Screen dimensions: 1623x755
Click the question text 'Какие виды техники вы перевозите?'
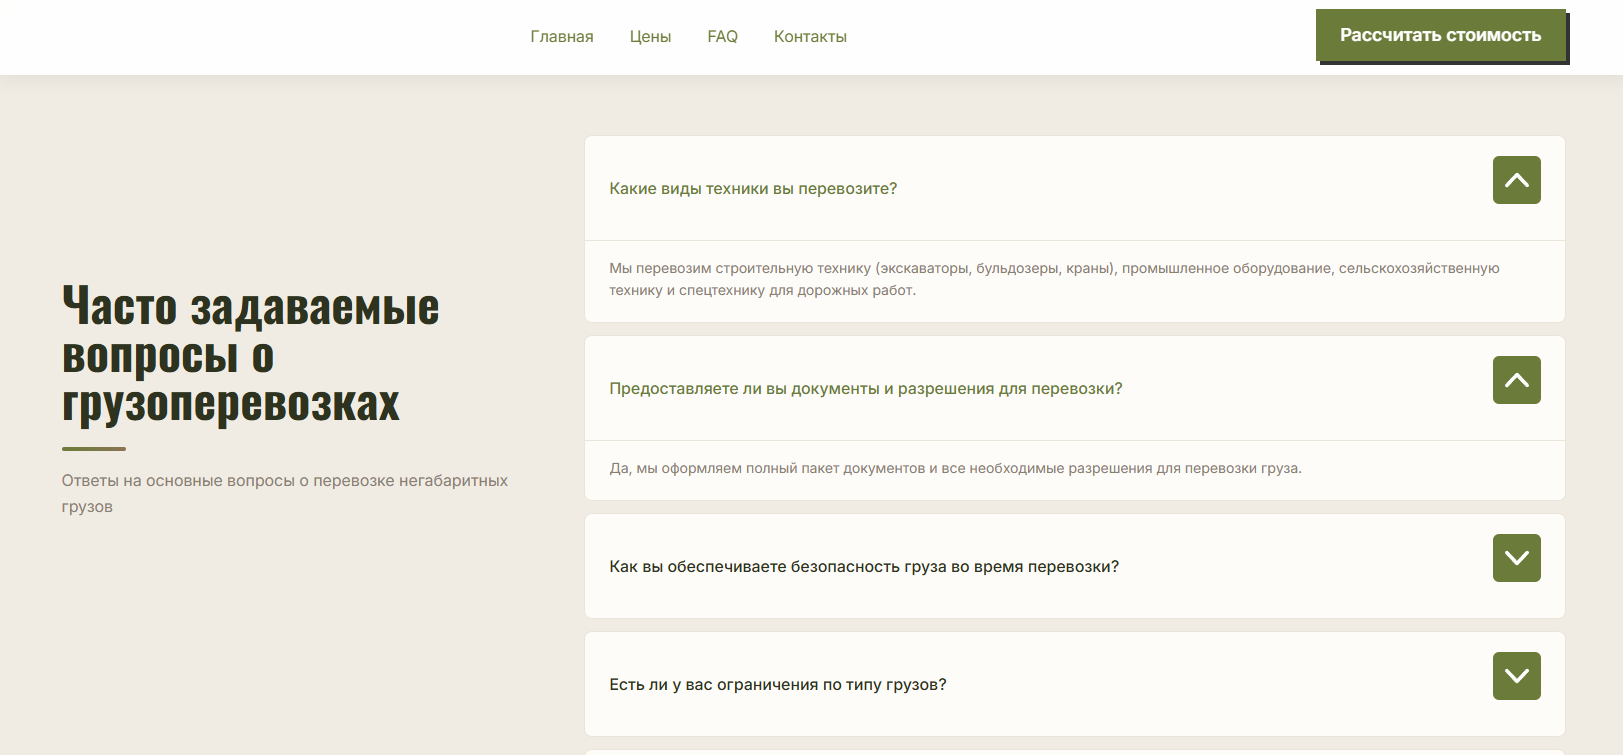tap(753, 189)
